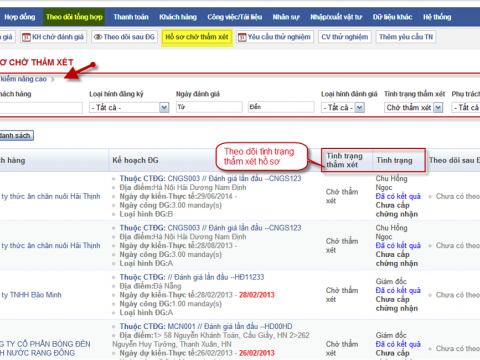The width and height of the screenshot is (480, 360).
Task: Open the Hệ thống menu
Action: (x=437, y=17)
